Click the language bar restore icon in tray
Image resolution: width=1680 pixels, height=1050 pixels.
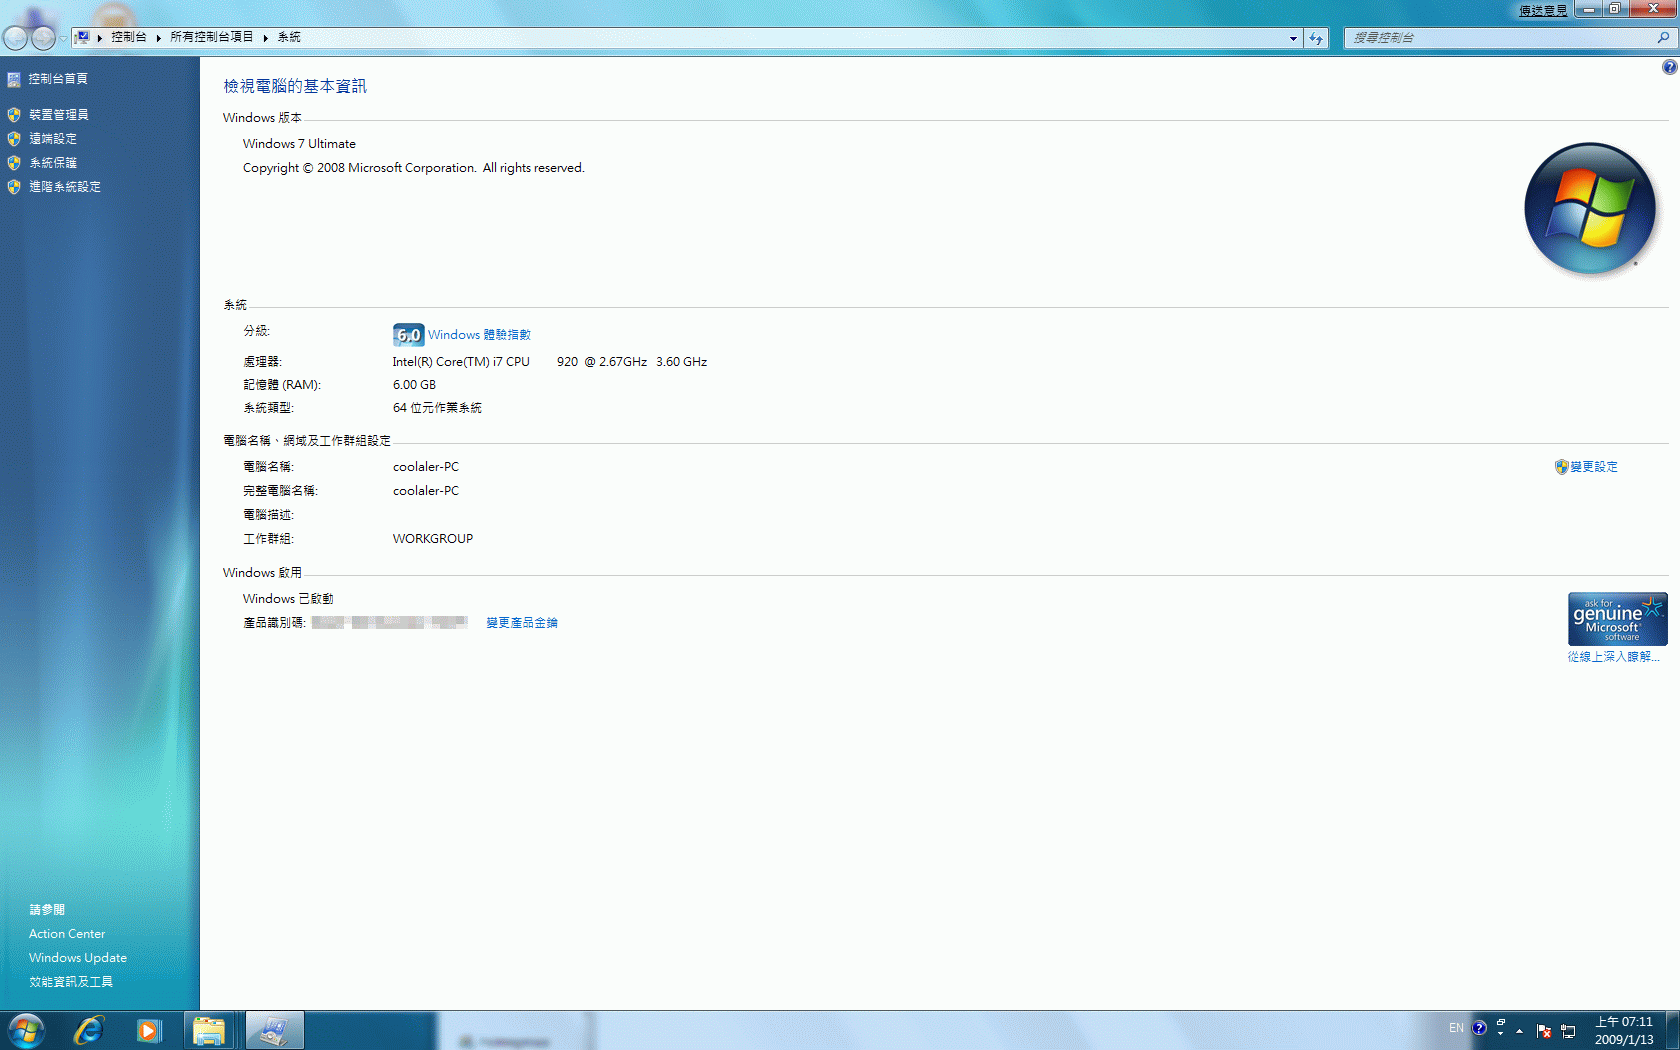[x=1501, y=1022]
